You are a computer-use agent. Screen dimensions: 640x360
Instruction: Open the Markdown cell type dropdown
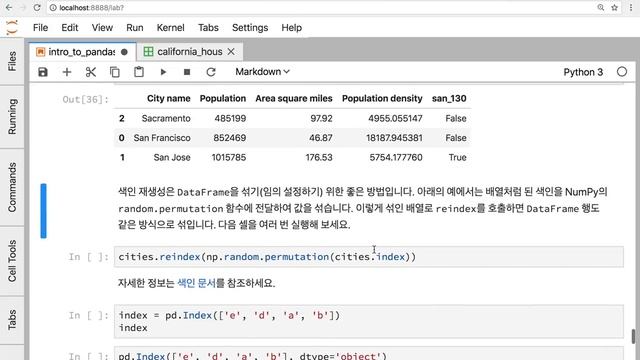(262, 72)
